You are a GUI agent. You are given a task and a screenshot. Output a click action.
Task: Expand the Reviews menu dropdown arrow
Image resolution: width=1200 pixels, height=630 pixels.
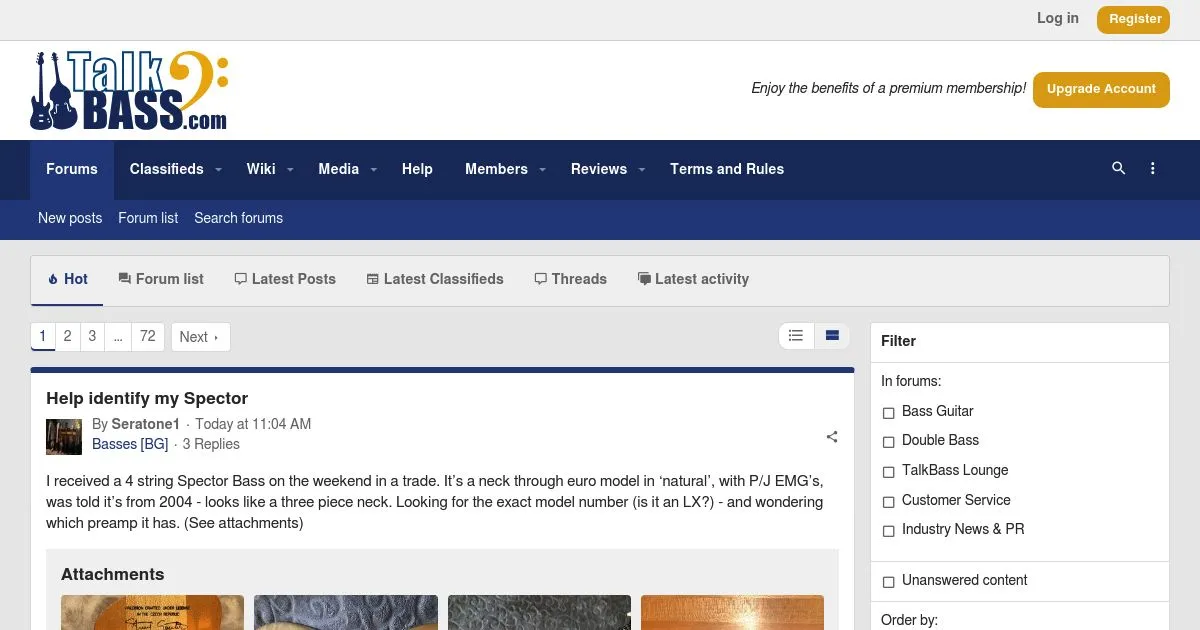(642, 170)
